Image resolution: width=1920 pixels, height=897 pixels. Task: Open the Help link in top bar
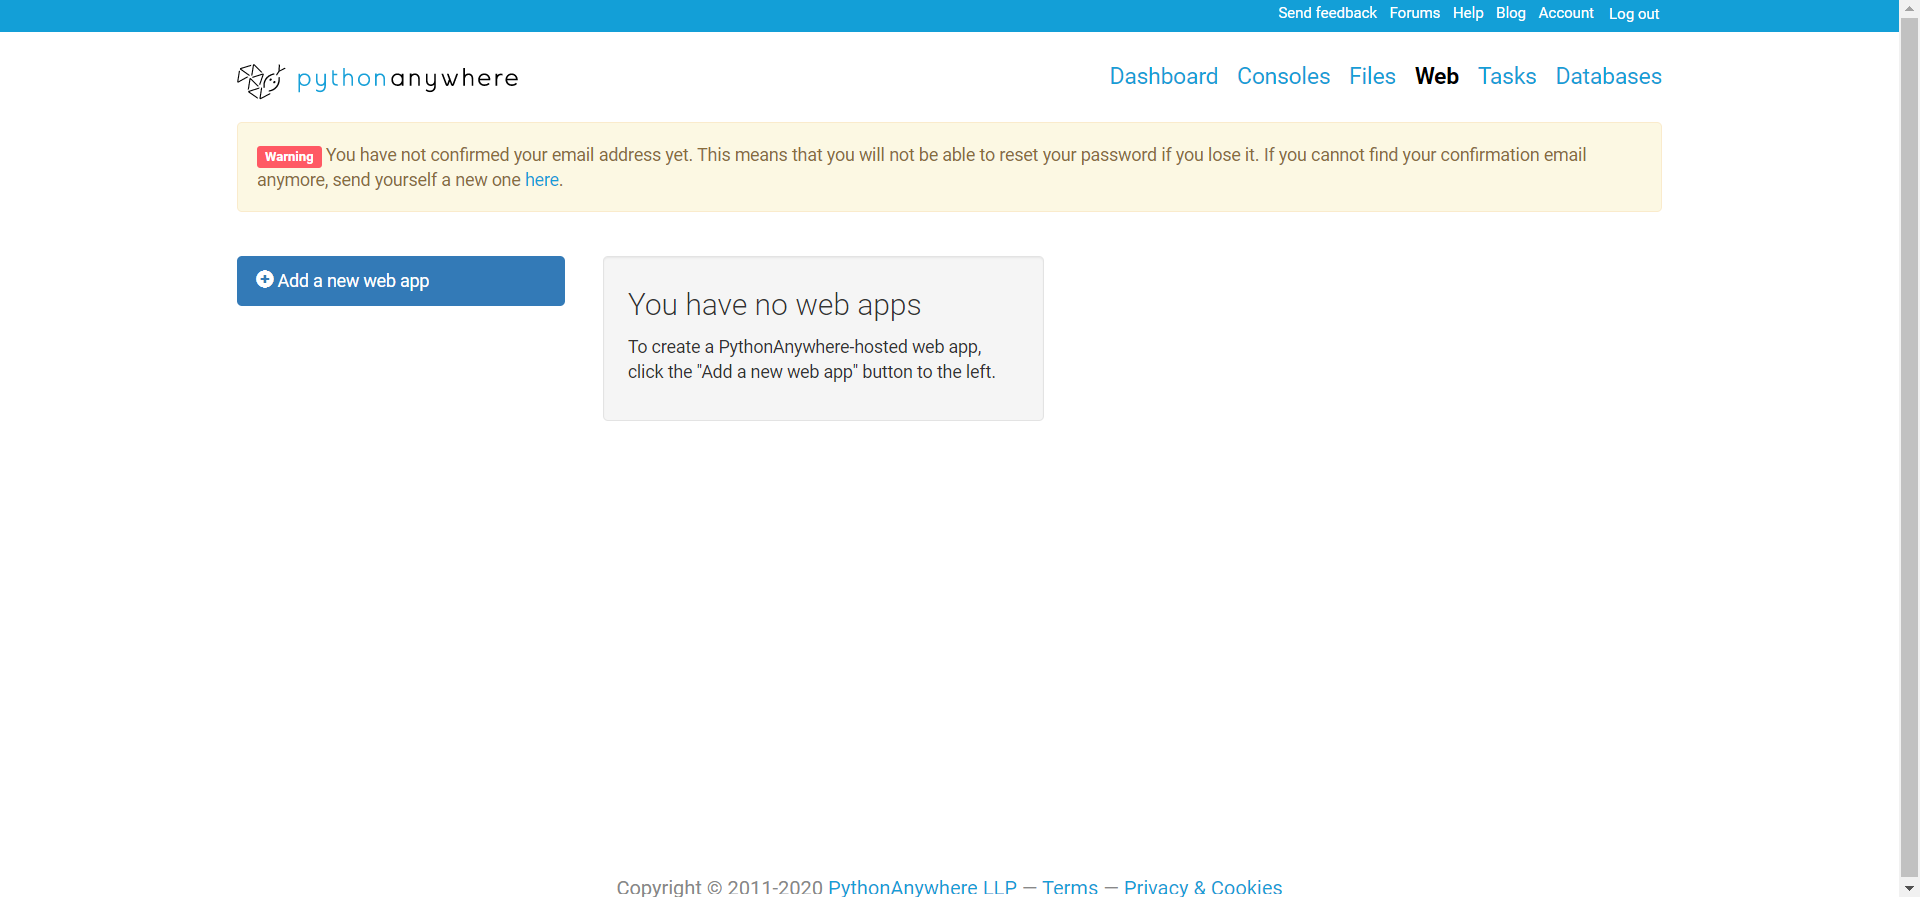1468,13
